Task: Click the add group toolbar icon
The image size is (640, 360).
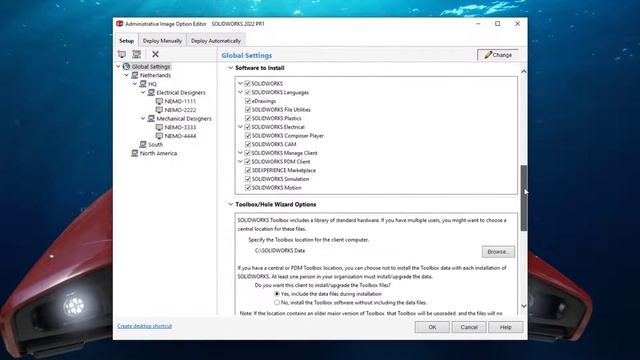Action: 136,54
